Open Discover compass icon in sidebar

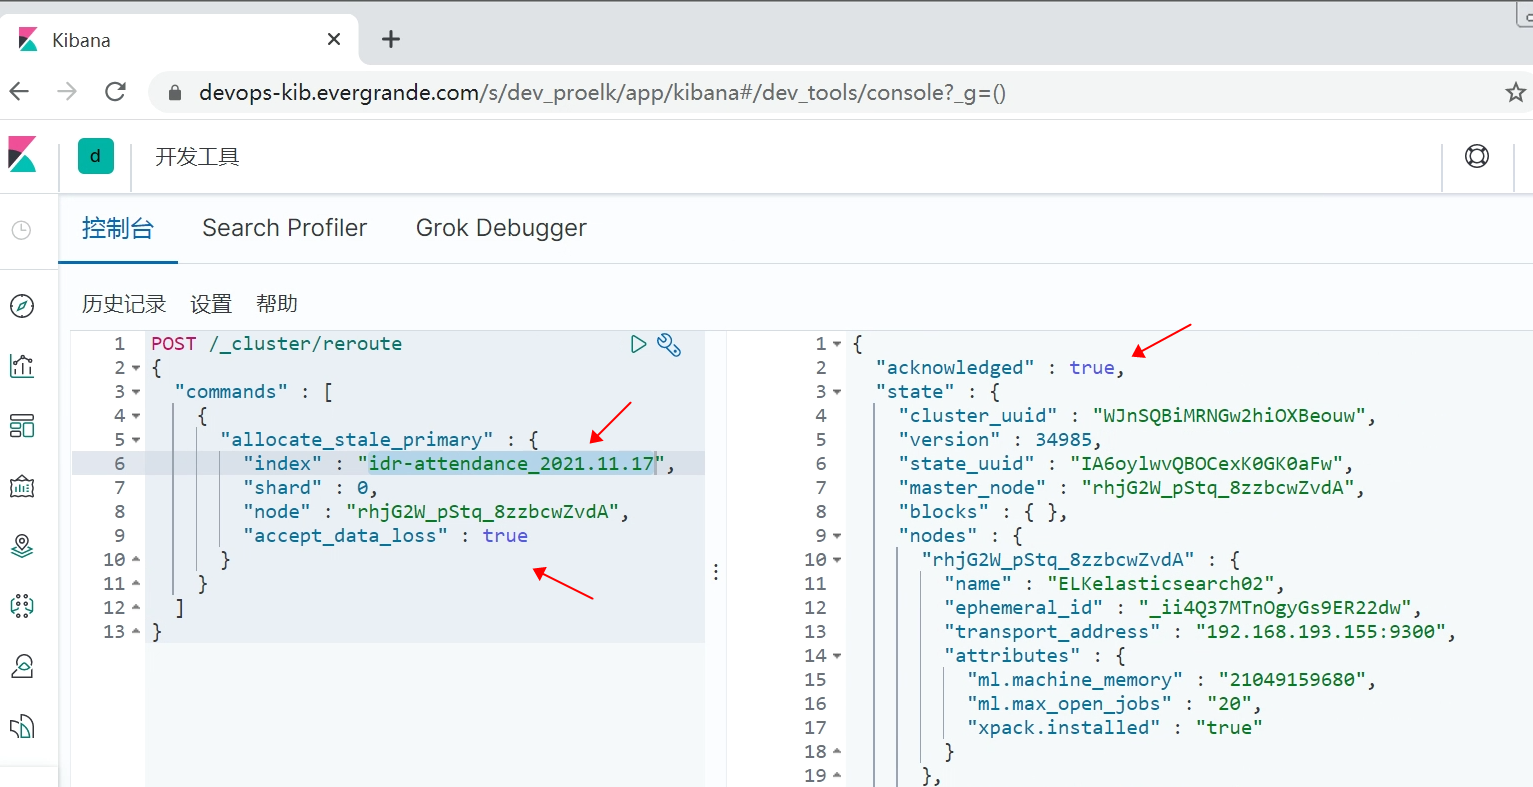pos(22,306)
